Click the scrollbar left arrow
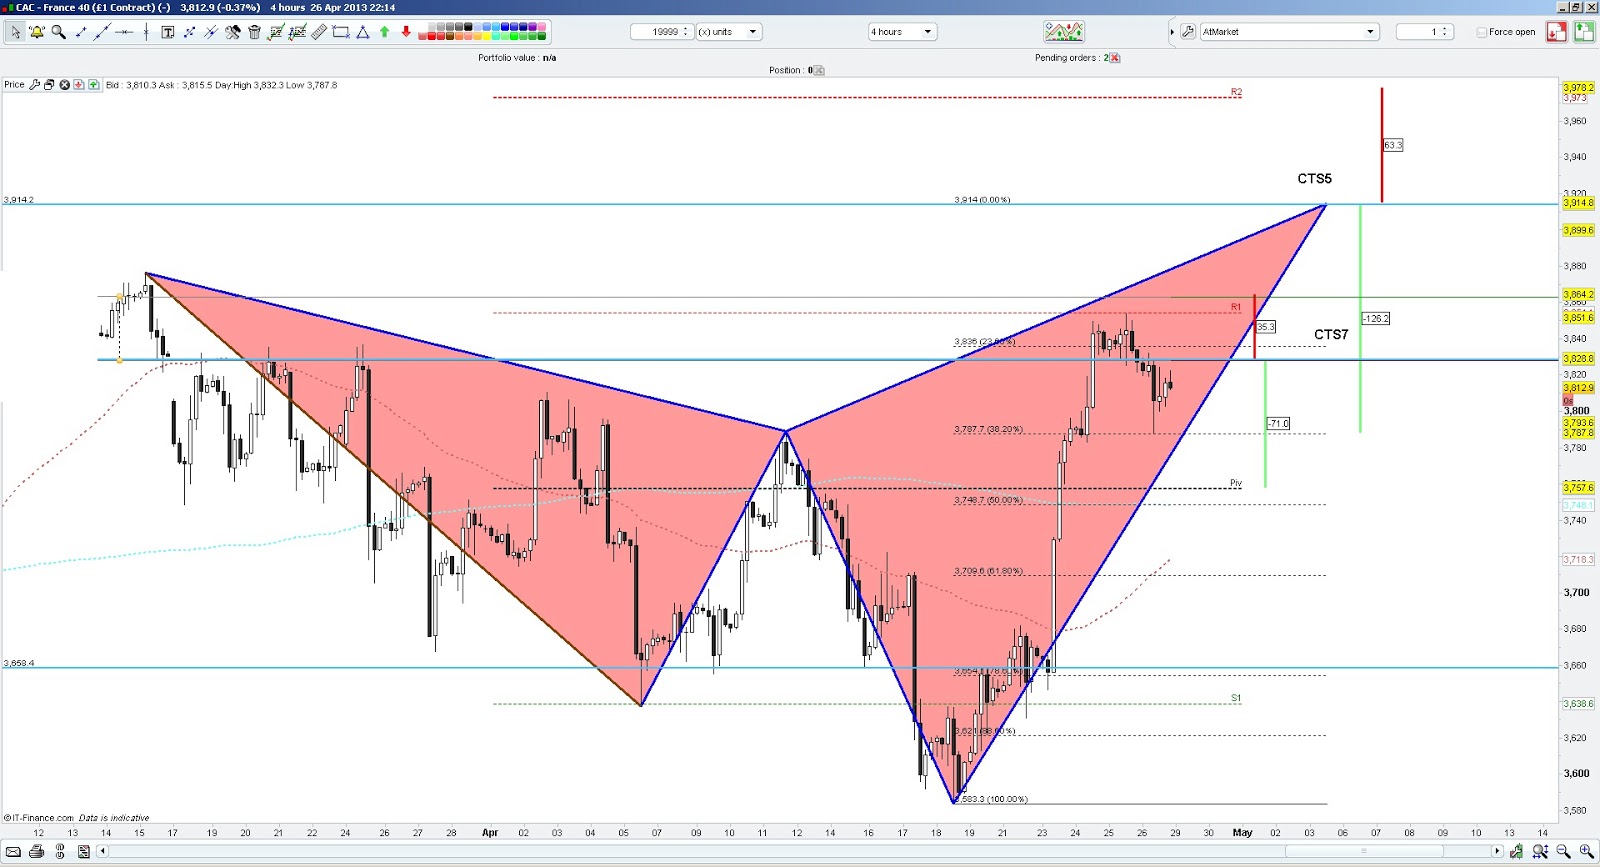1600x867 pixels. coord(103,852)
